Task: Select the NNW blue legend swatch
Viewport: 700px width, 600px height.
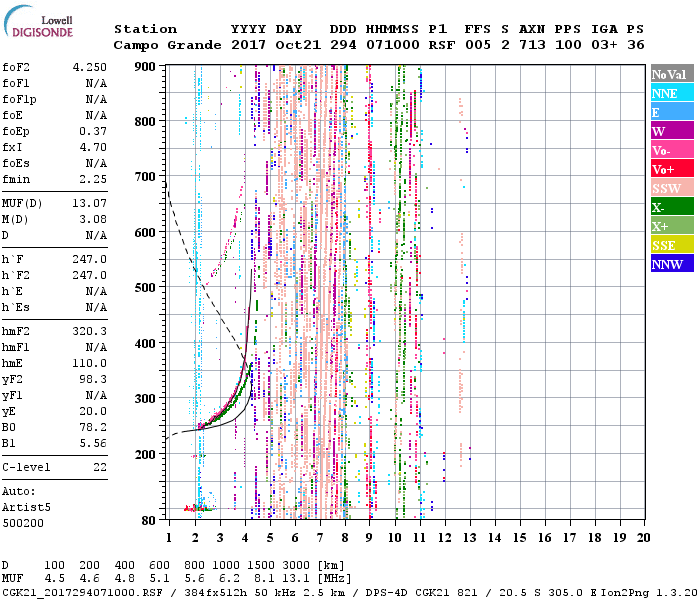Action: click(x=672, y=264)
